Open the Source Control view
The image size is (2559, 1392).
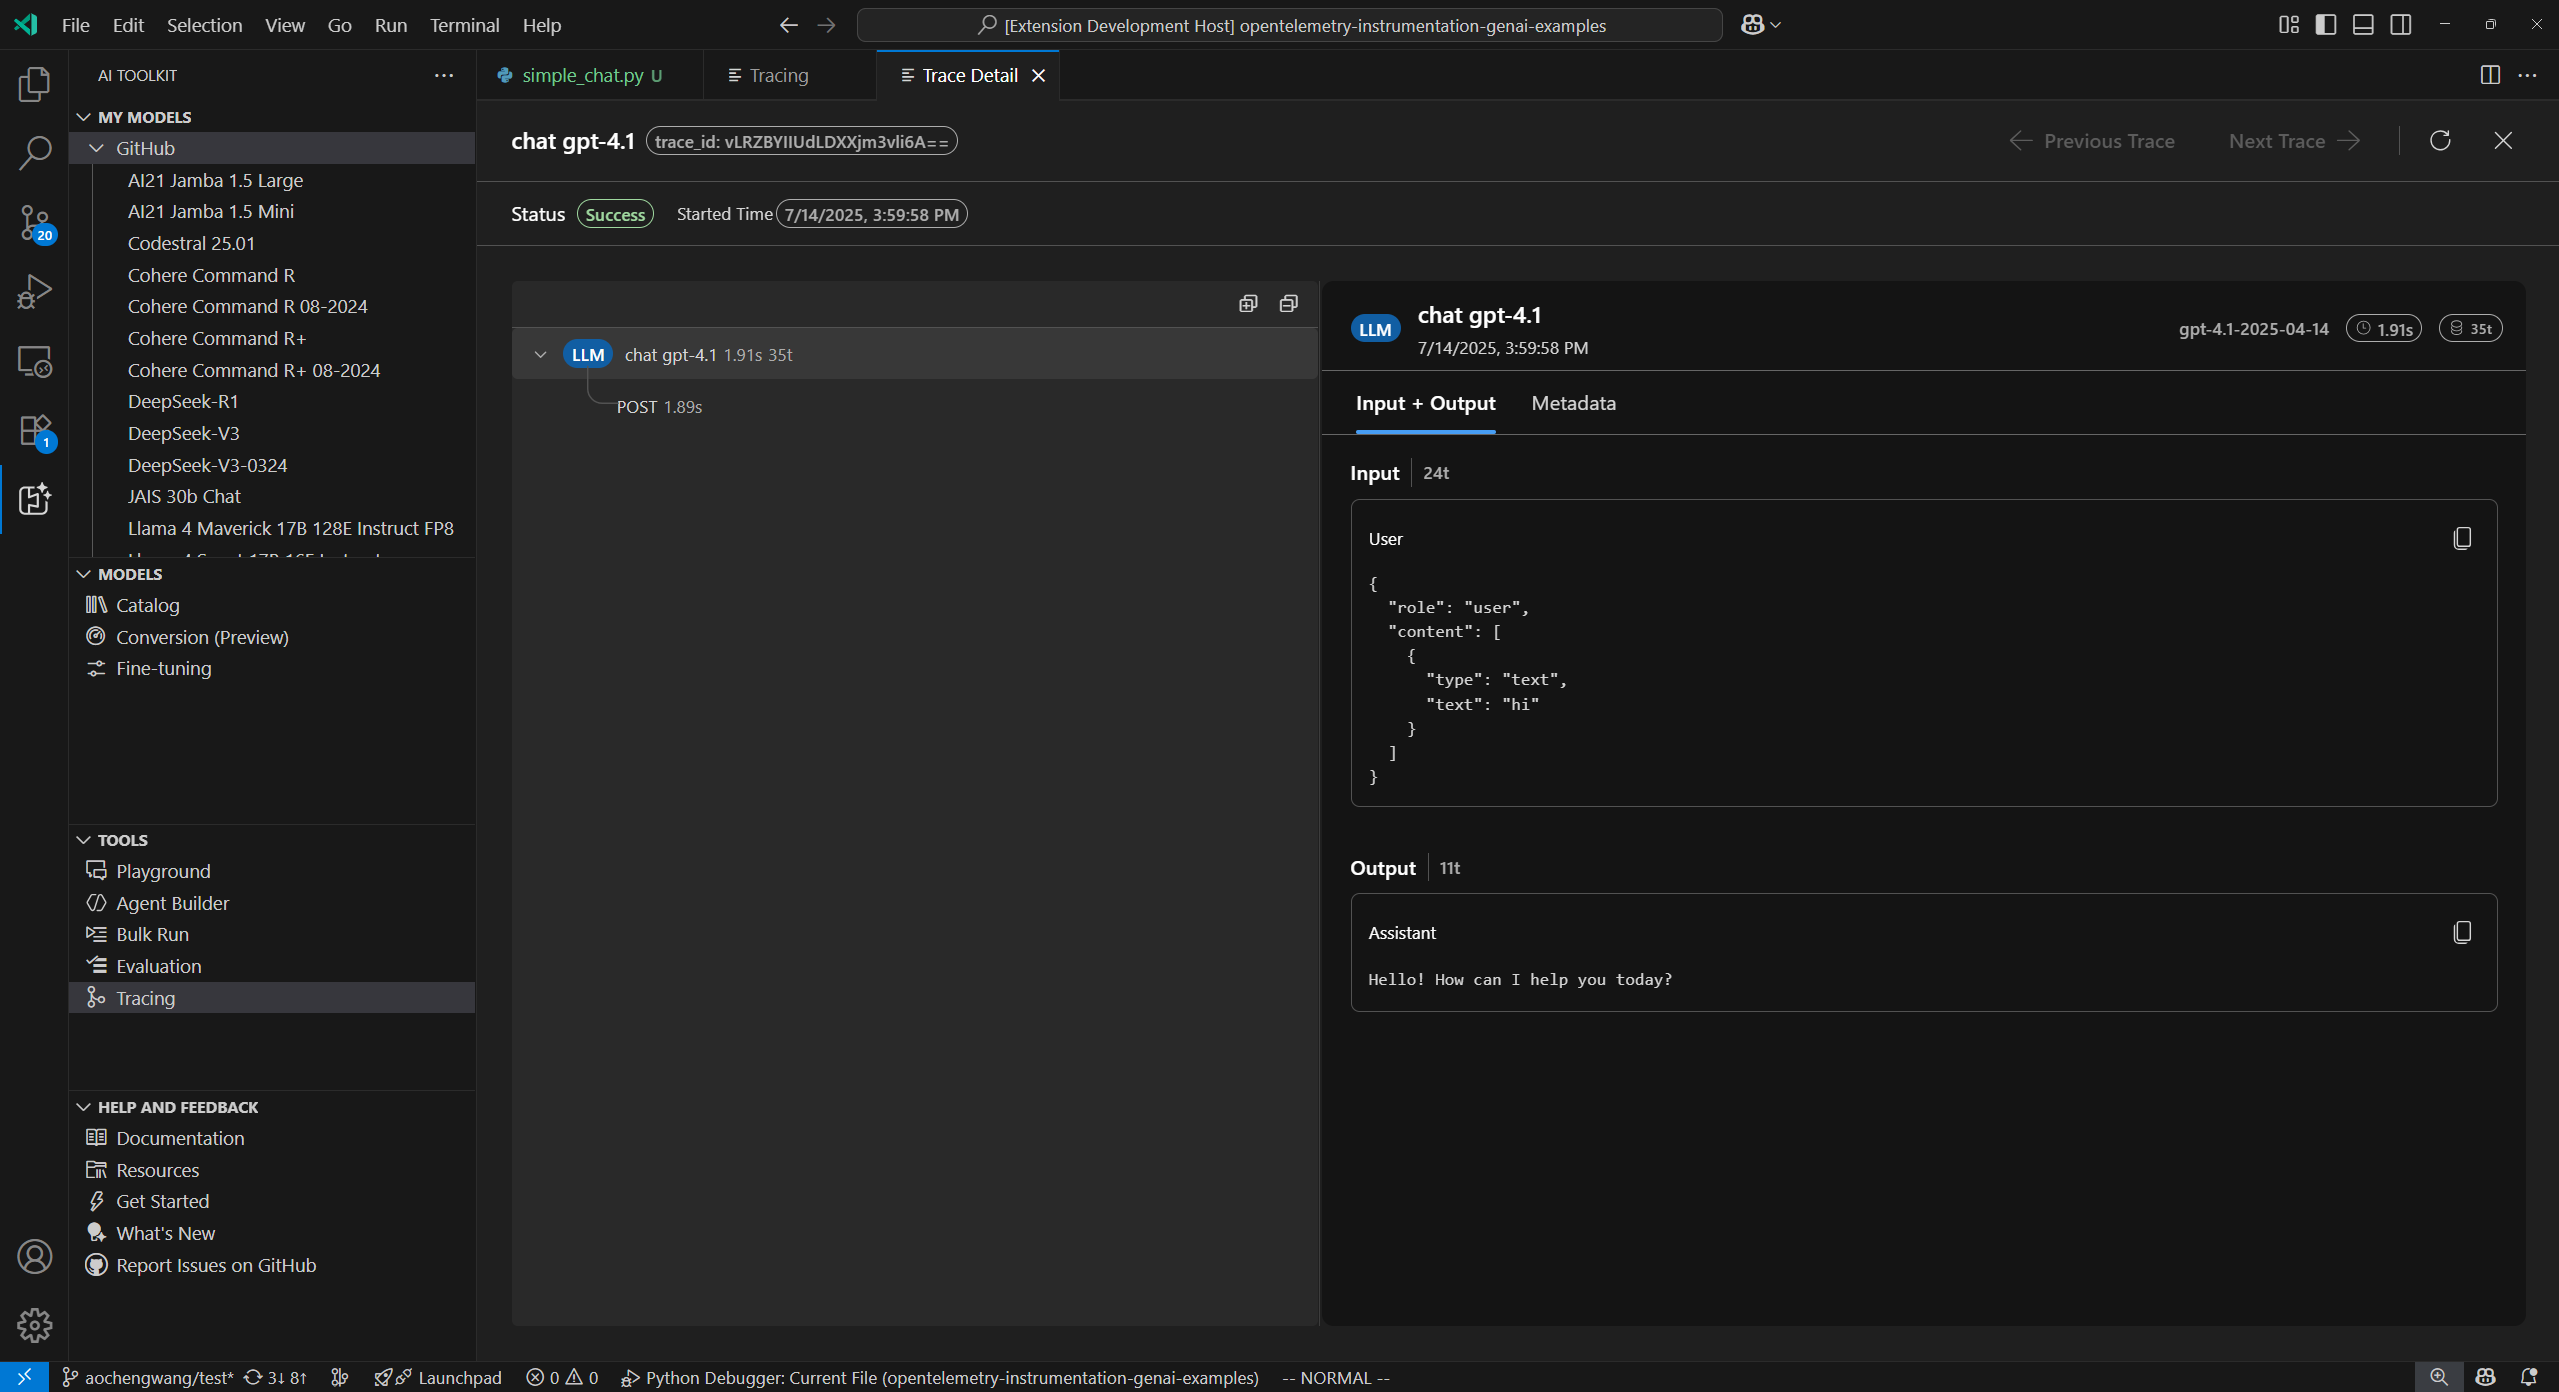(35, 222)
